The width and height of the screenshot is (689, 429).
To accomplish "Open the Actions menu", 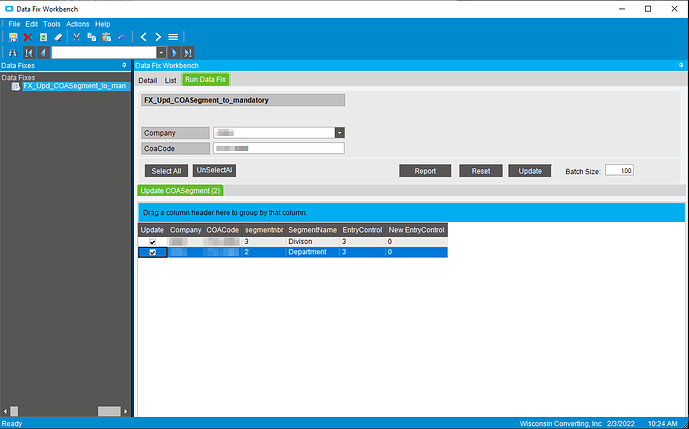I will (x=78, y=24).
